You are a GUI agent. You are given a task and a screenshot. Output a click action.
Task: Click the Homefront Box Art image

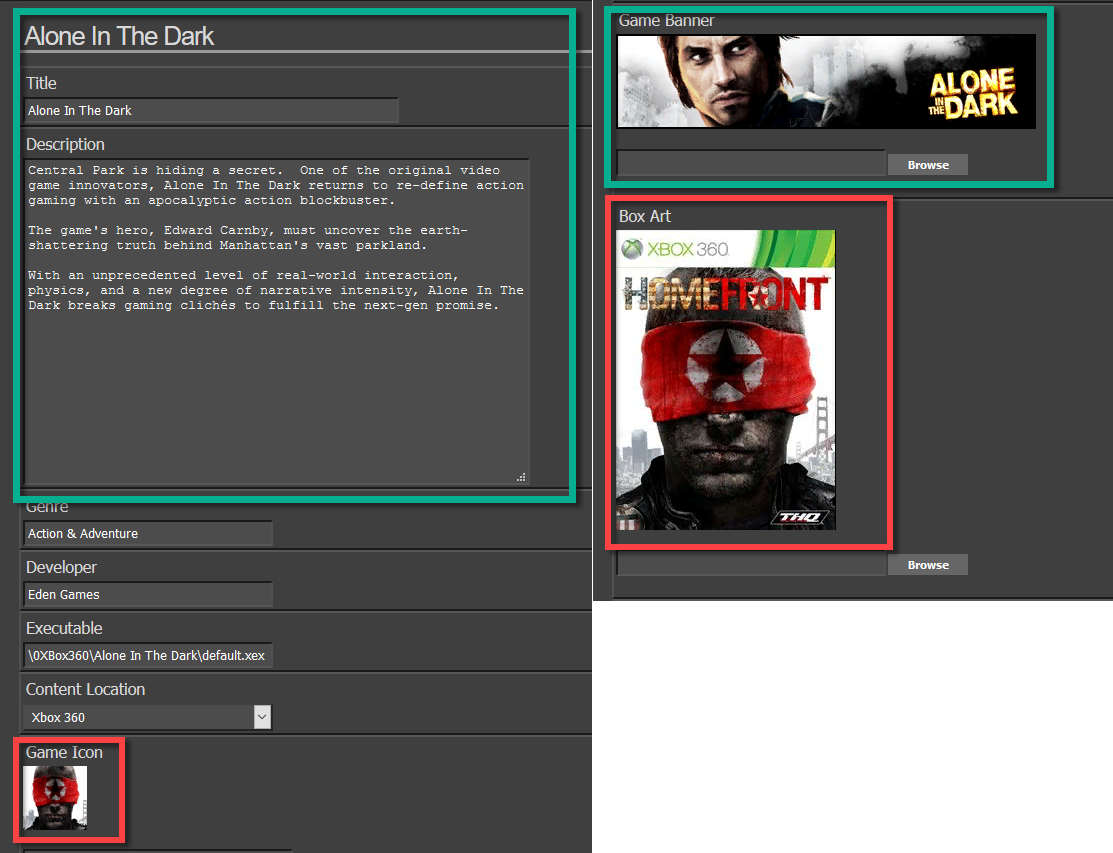point(725,380)
